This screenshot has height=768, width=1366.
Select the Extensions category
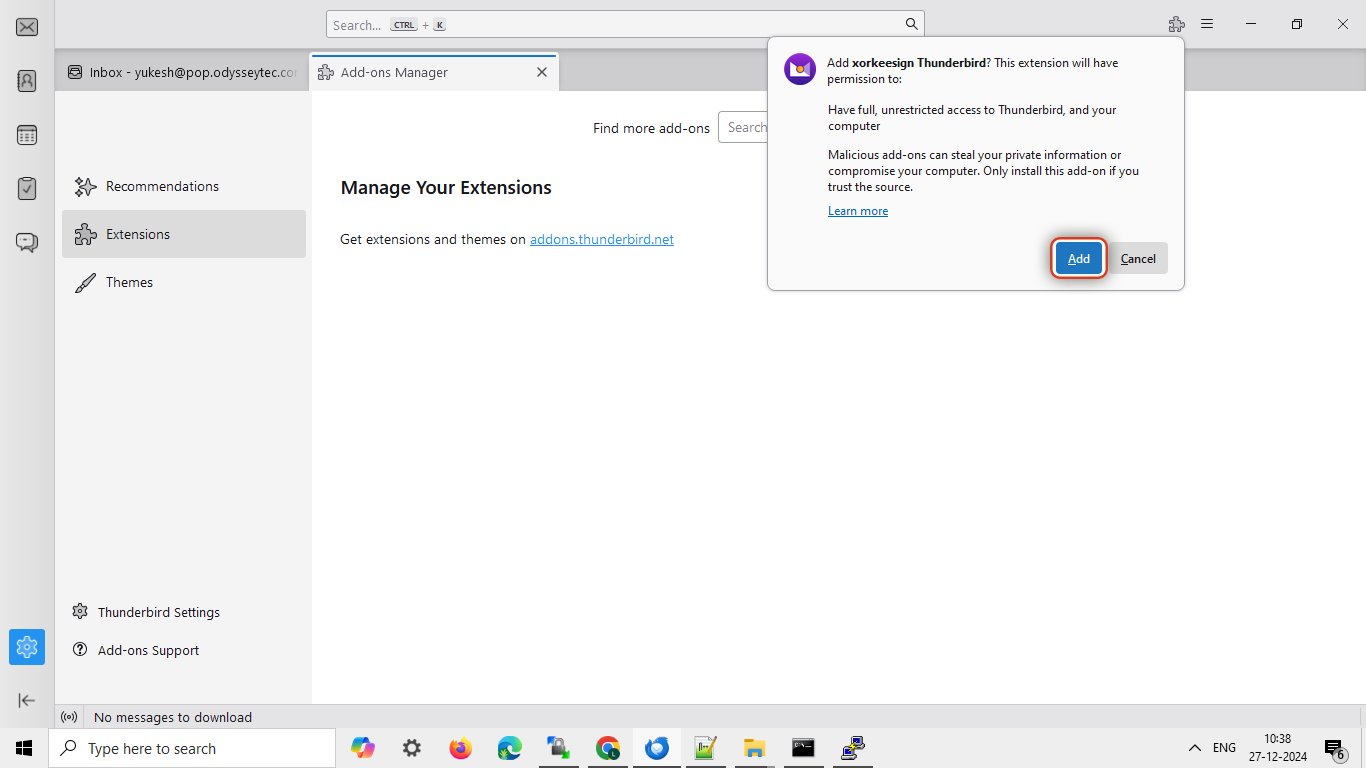point(184,234)
